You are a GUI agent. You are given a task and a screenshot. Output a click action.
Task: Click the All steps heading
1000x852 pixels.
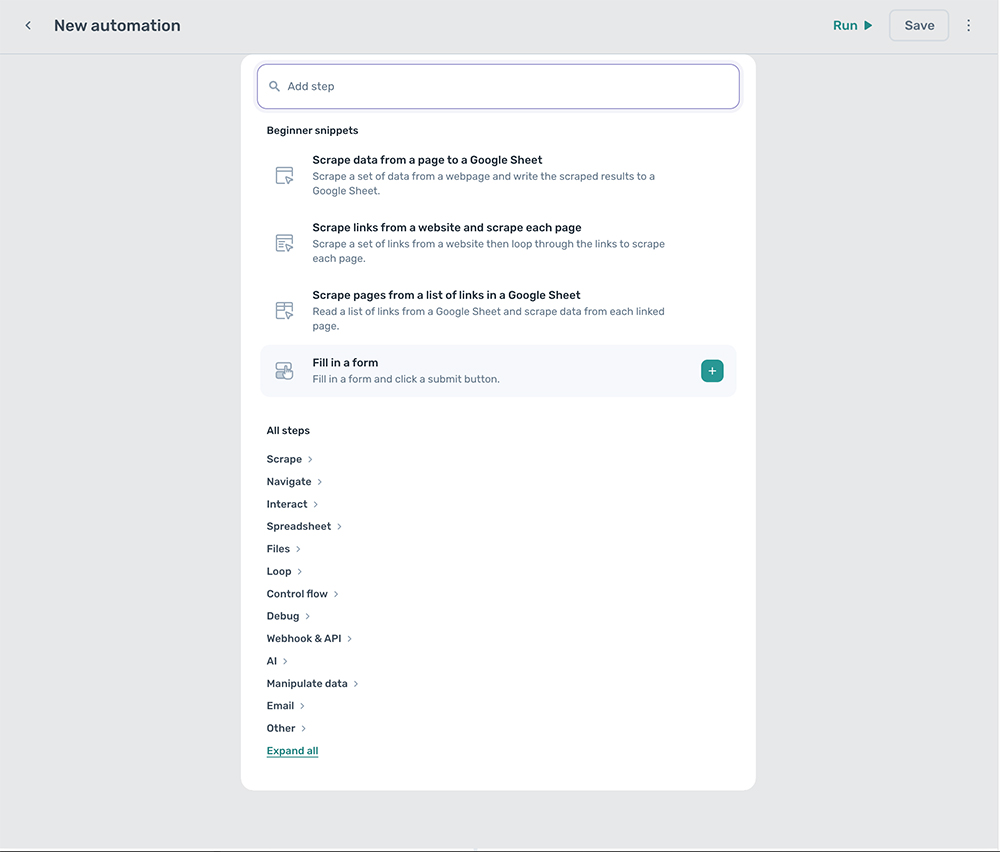pyautogui.click(x=288, y=430)
